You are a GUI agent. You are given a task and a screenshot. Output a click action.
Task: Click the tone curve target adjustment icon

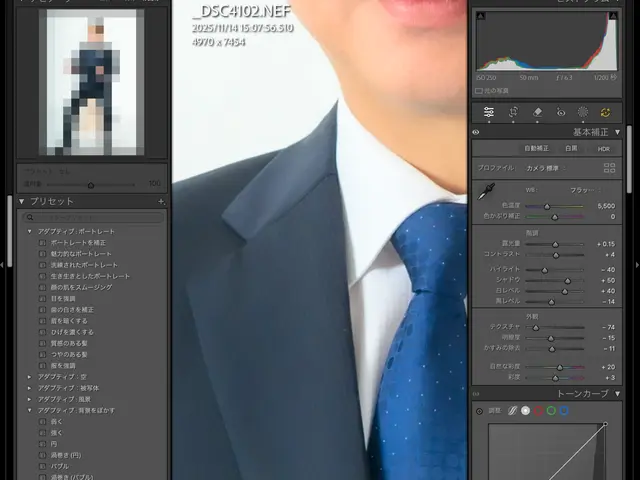coord(480,411)
